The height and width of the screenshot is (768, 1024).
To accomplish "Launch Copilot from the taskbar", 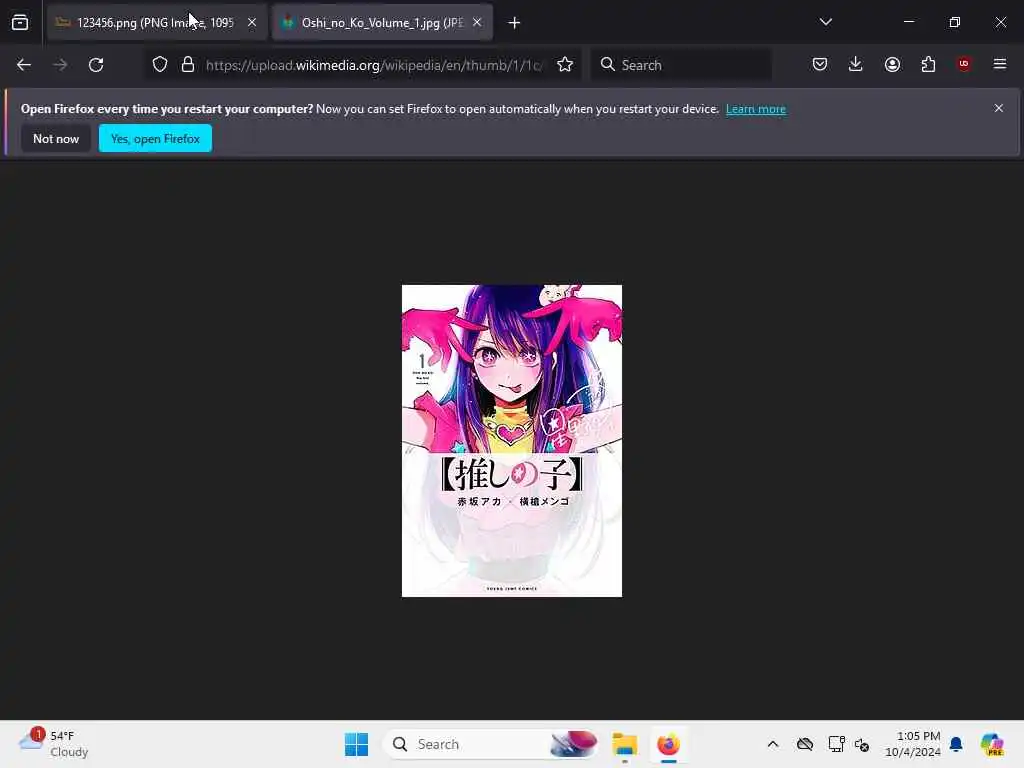I will (x=992, y=744).
